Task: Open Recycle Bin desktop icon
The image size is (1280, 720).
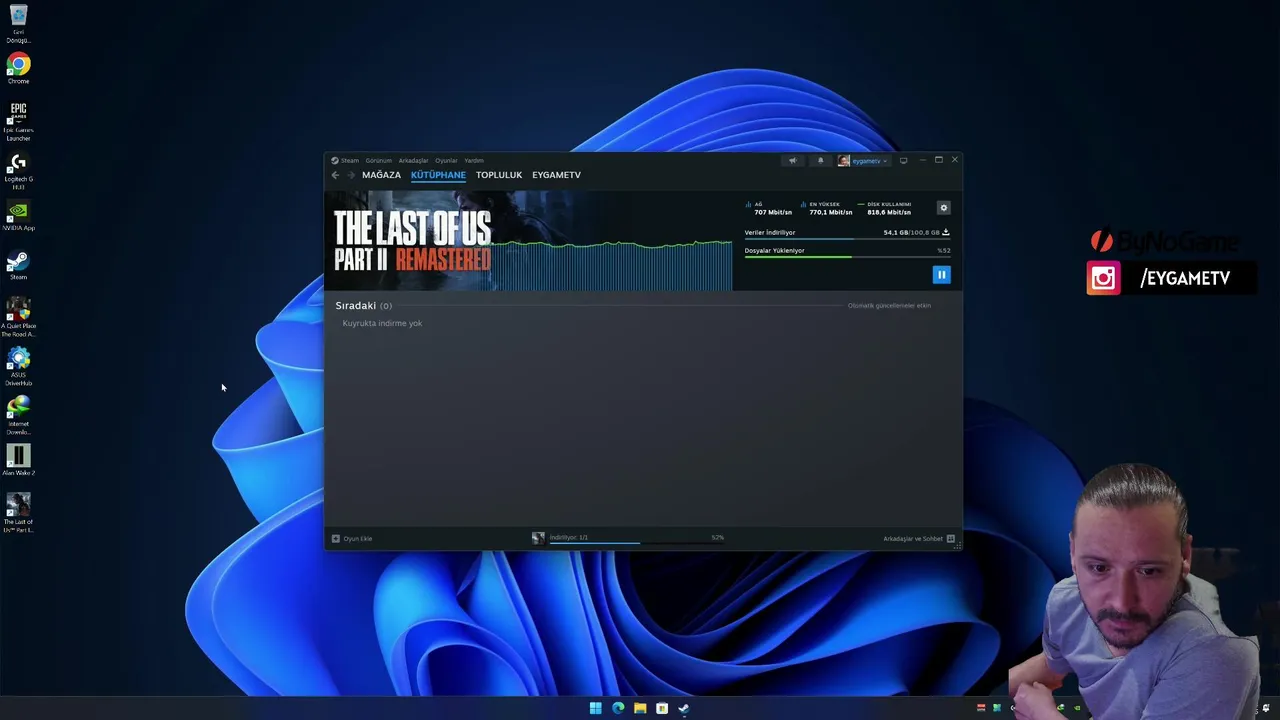Action: point(18,24)
